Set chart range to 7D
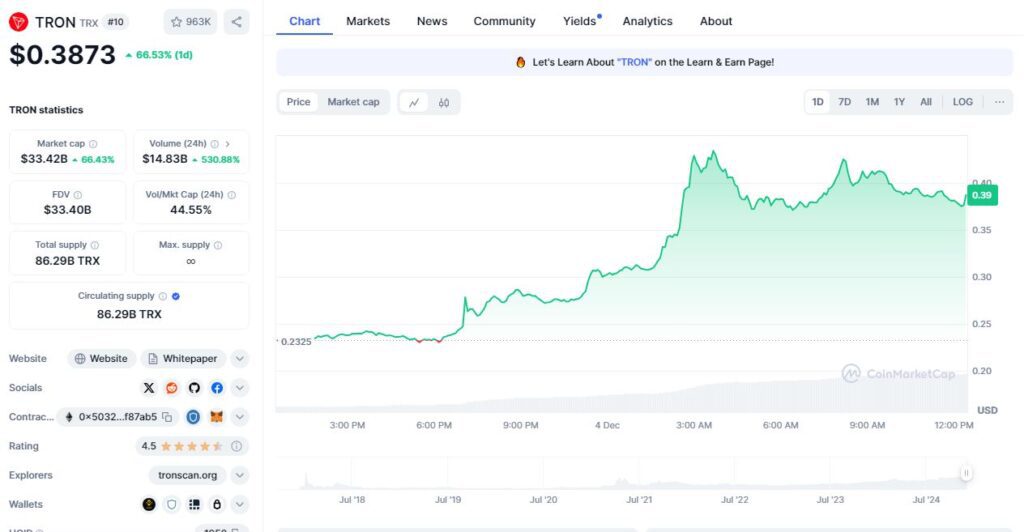This screenshot has width=1024, height=532. pyautogui.click(x=844, y=102)
